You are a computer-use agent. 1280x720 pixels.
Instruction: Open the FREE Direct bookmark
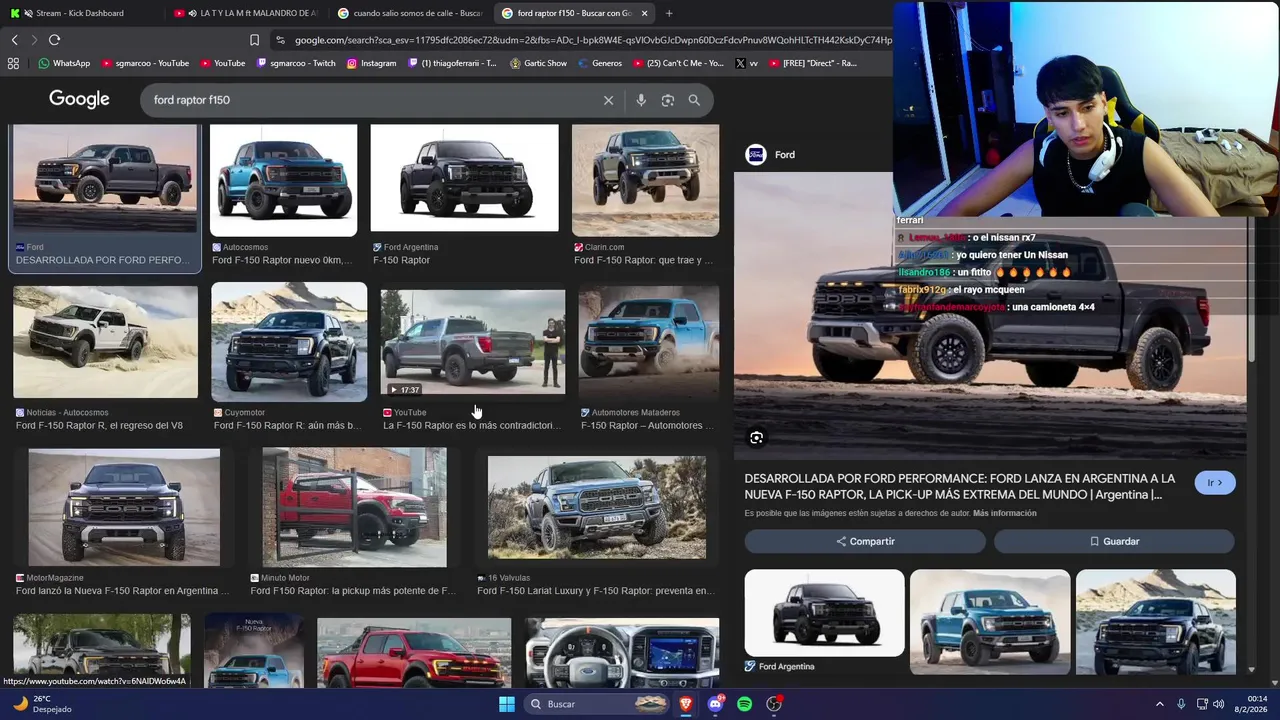click(x=813, y=63)
